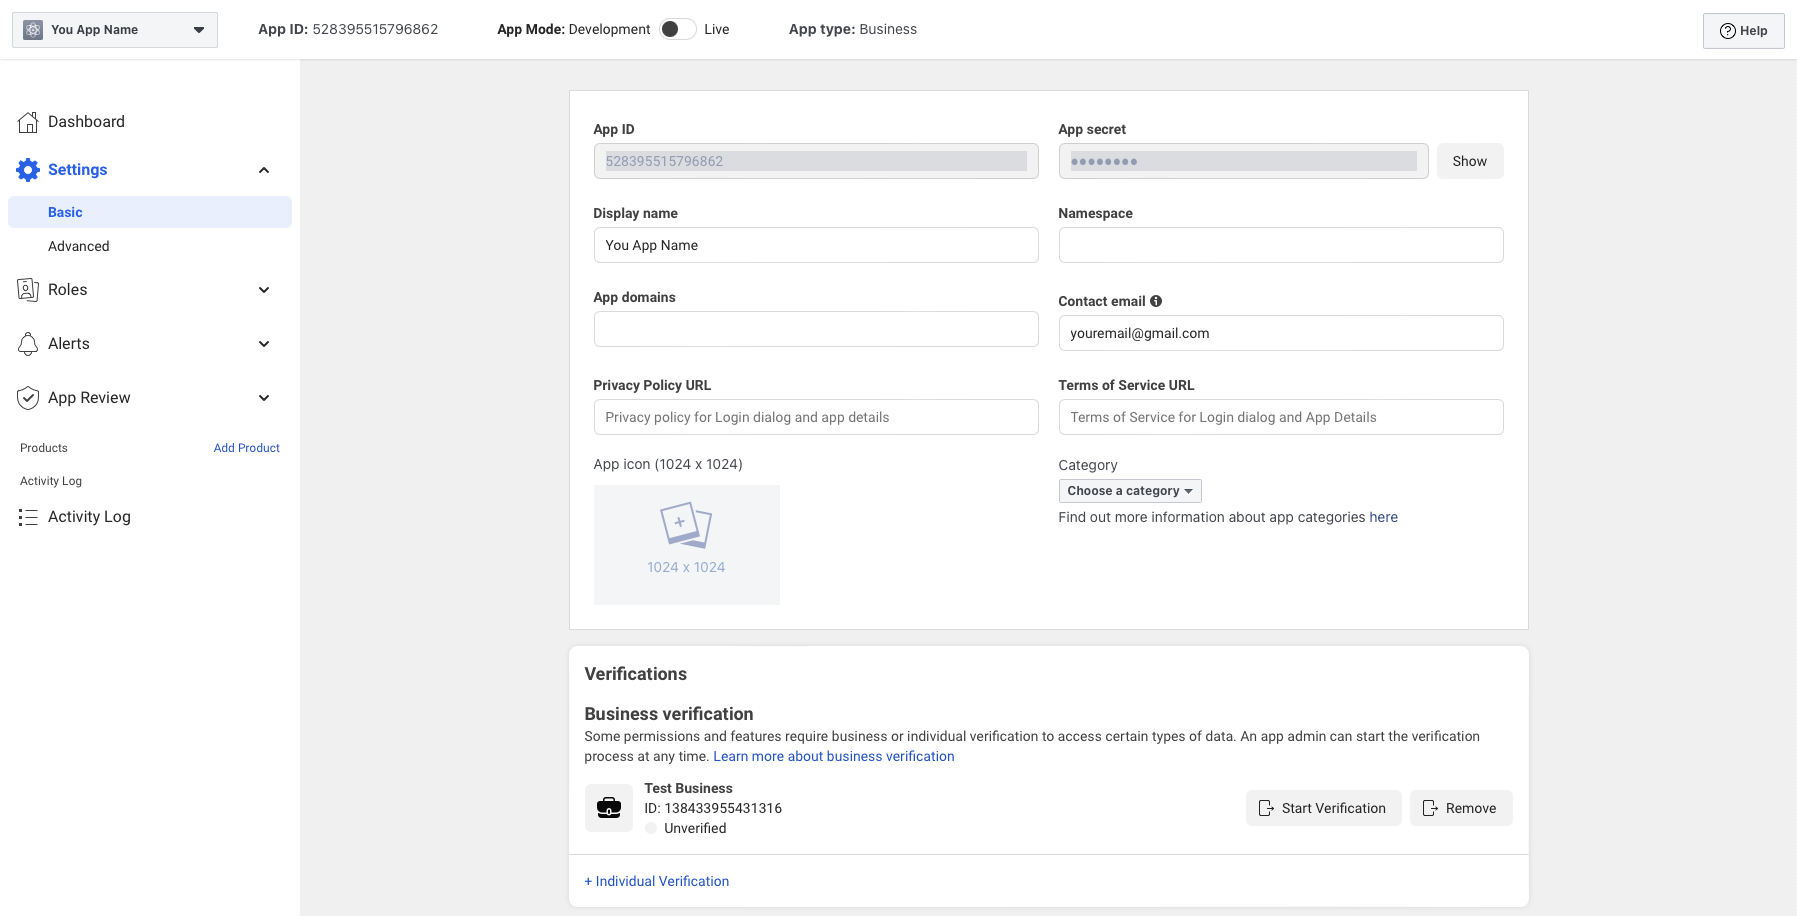
Task: Click the Activity Log list icon
Action: [x=28, y=517]
